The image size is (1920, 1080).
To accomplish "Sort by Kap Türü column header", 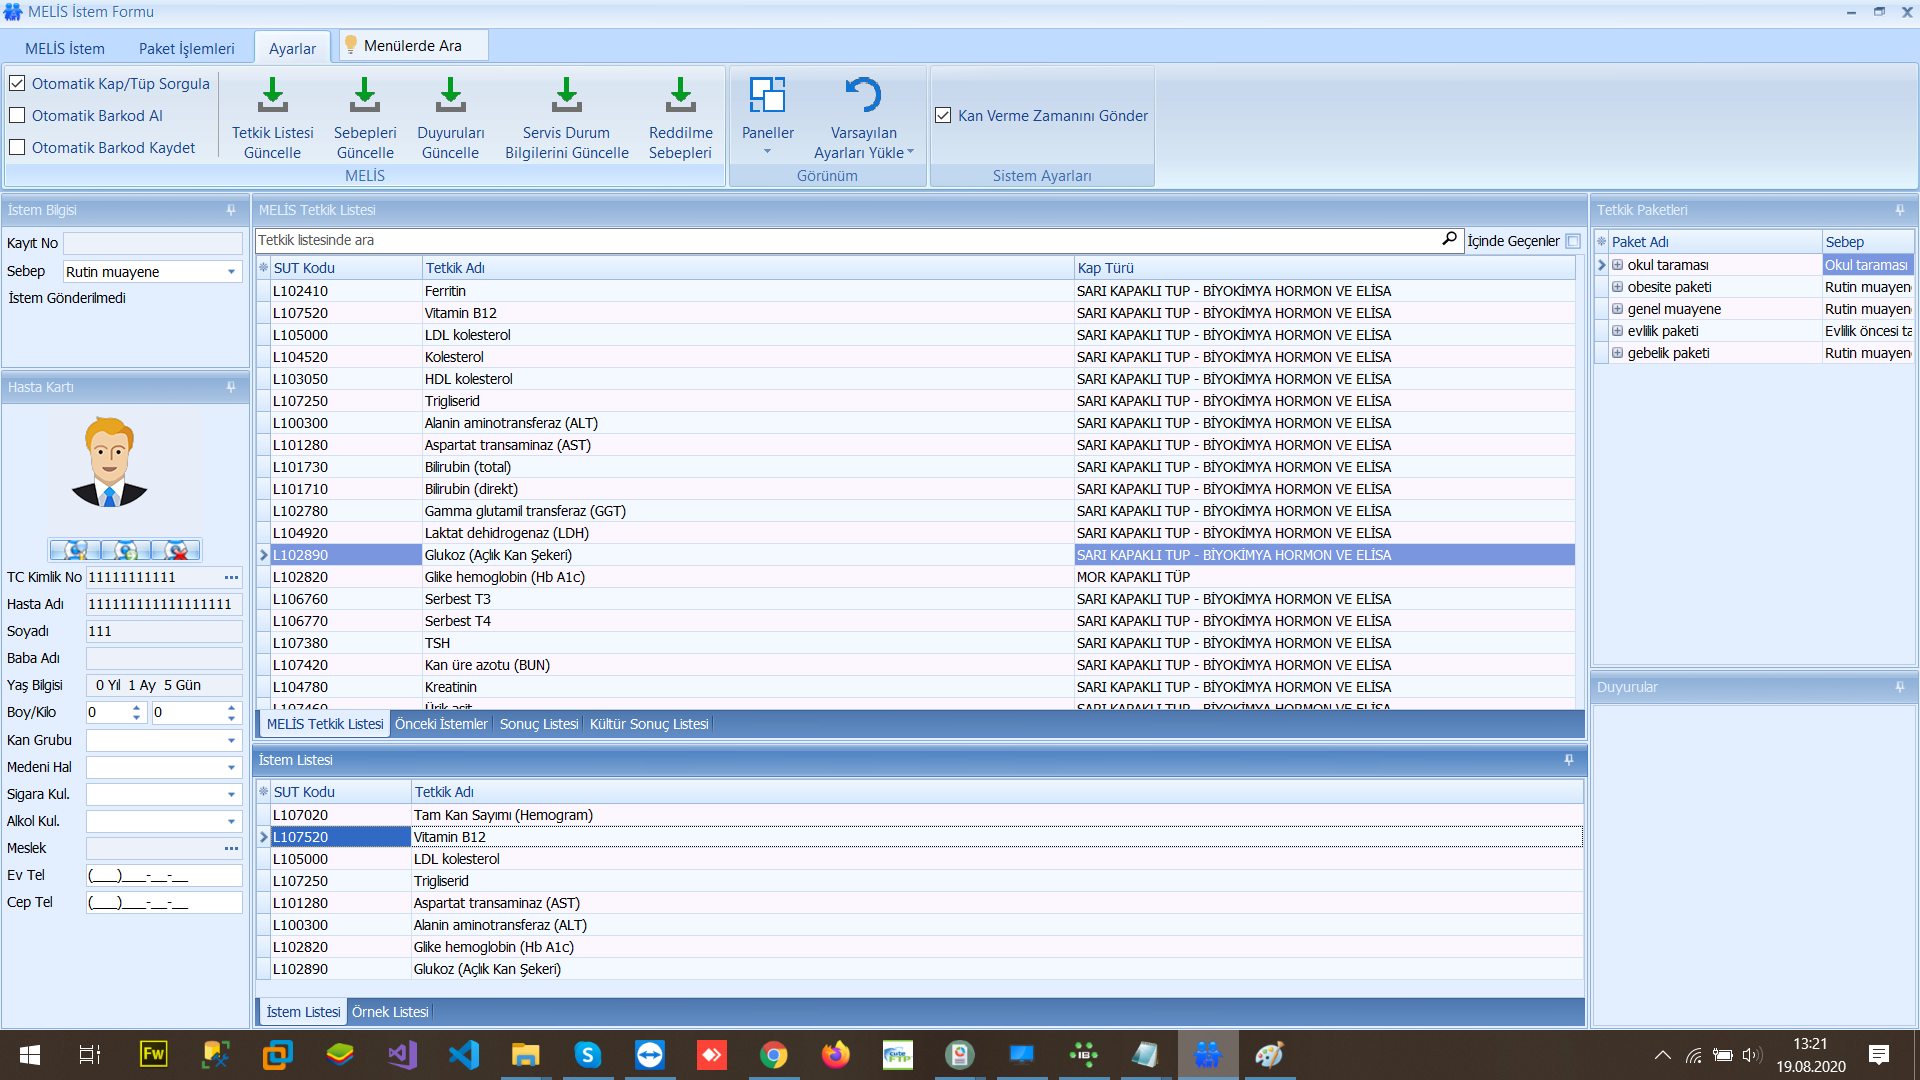I will pyautogui.click(x=1324, y=268).
